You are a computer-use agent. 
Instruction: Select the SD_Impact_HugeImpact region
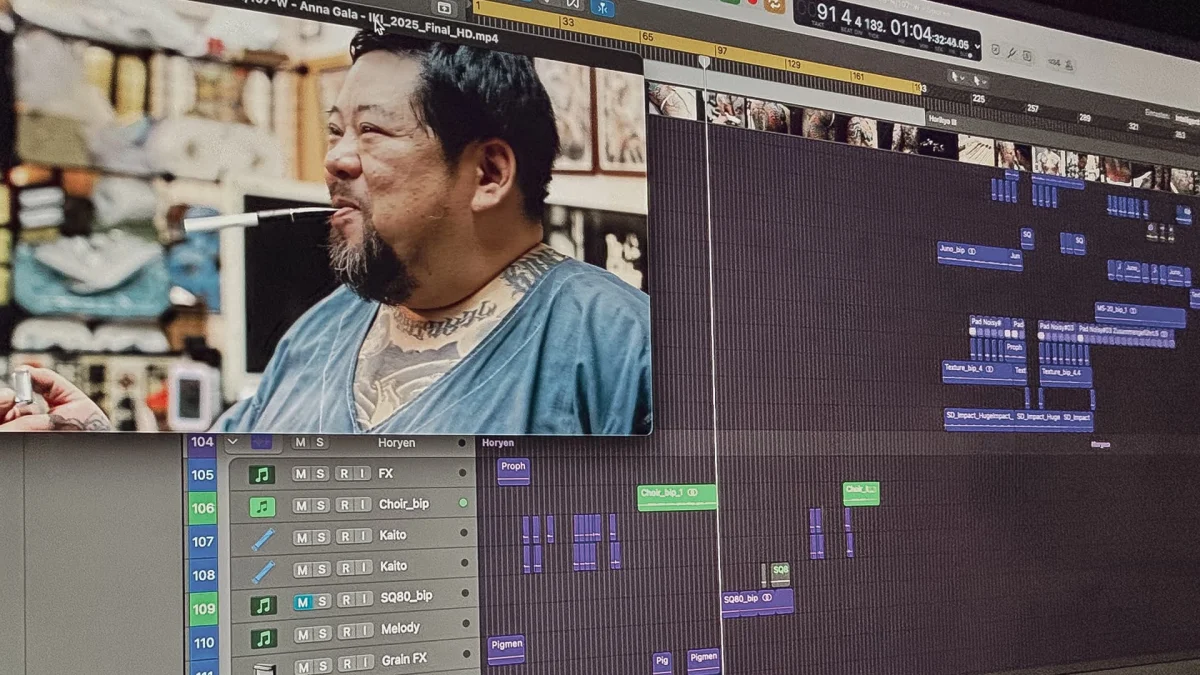(979, 418)
